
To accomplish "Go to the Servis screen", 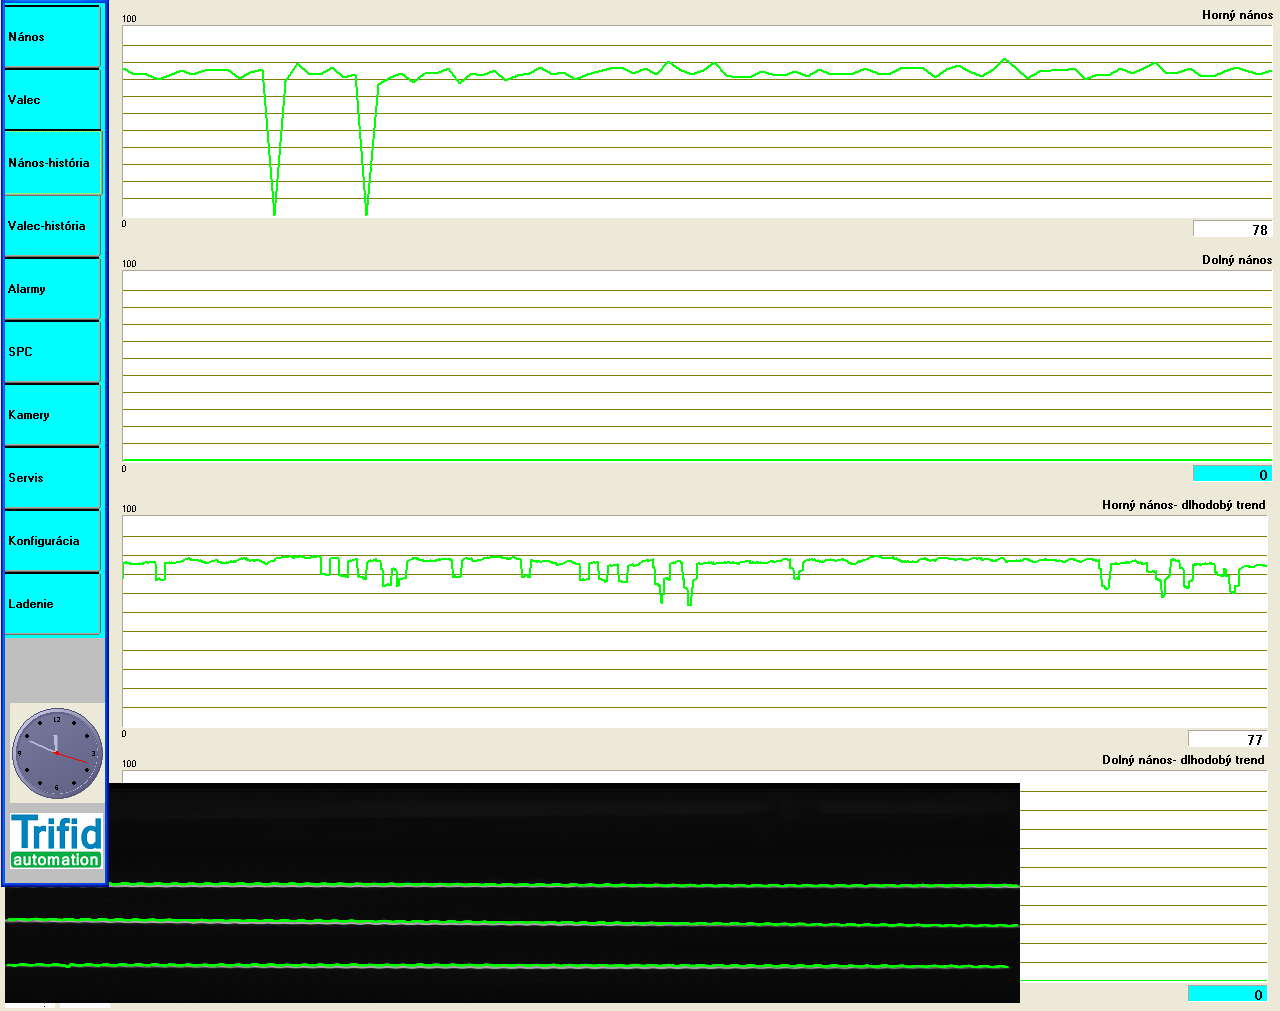I will pos(53,478).
